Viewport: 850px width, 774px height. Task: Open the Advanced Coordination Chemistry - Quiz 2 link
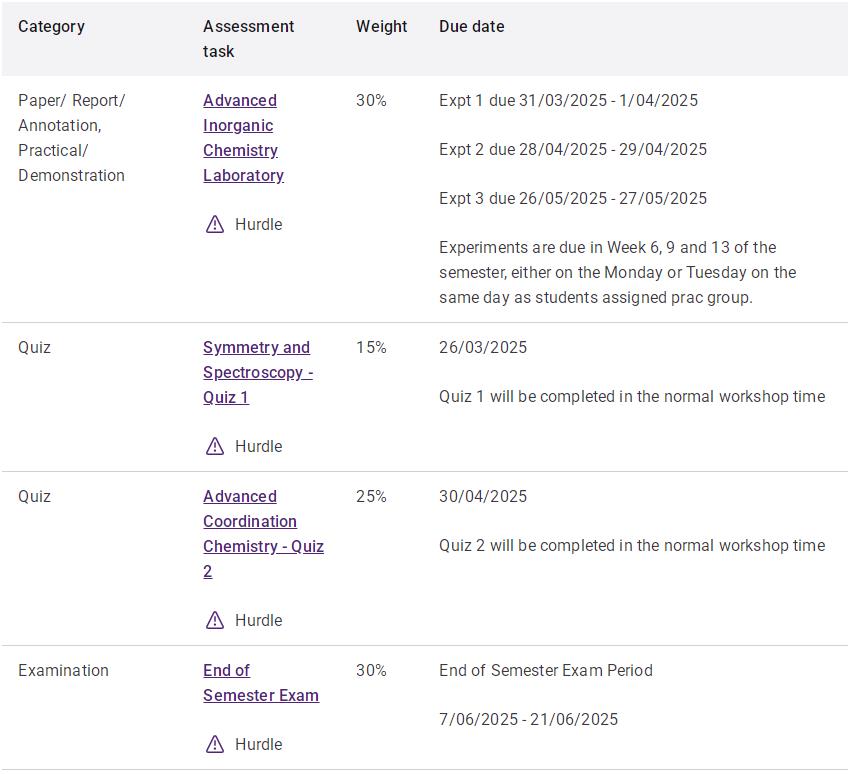(x=262, y=534)
